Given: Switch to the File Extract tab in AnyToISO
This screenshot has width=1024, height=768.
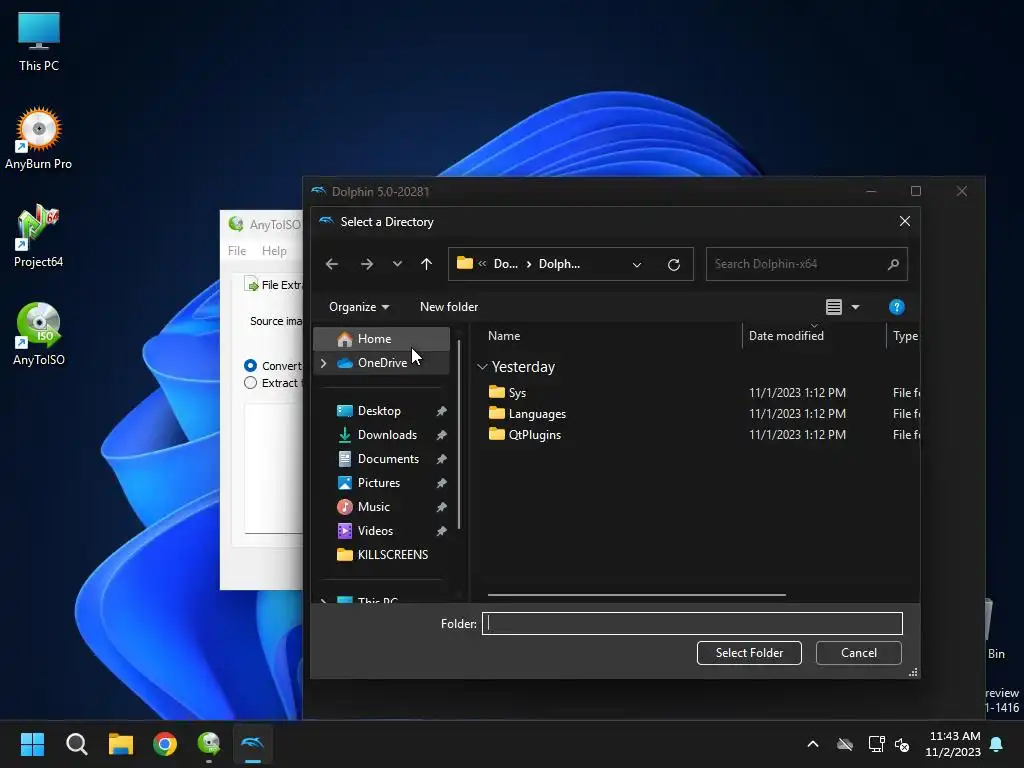Looking at the screenshot, I should 274,285.
